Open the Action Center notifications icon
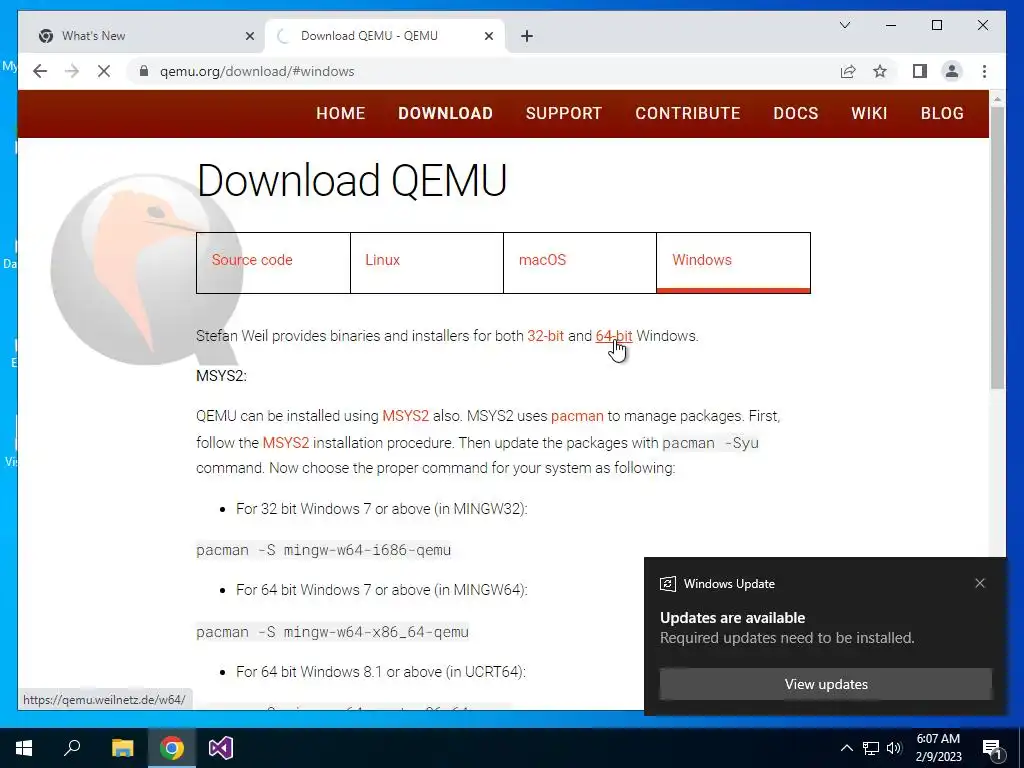1024x768 pixels. click(x=992, y=748)
